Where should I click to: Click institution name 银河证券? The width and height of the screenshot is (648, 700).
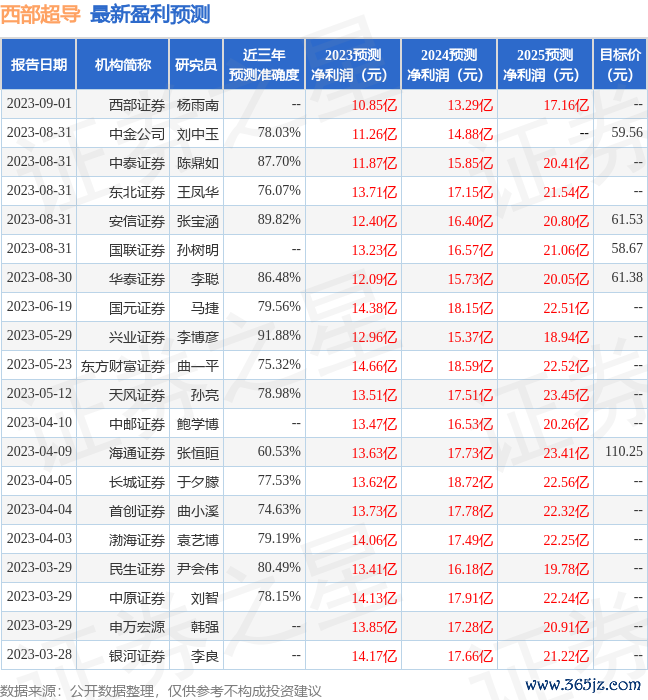click(x=137, y=657)
